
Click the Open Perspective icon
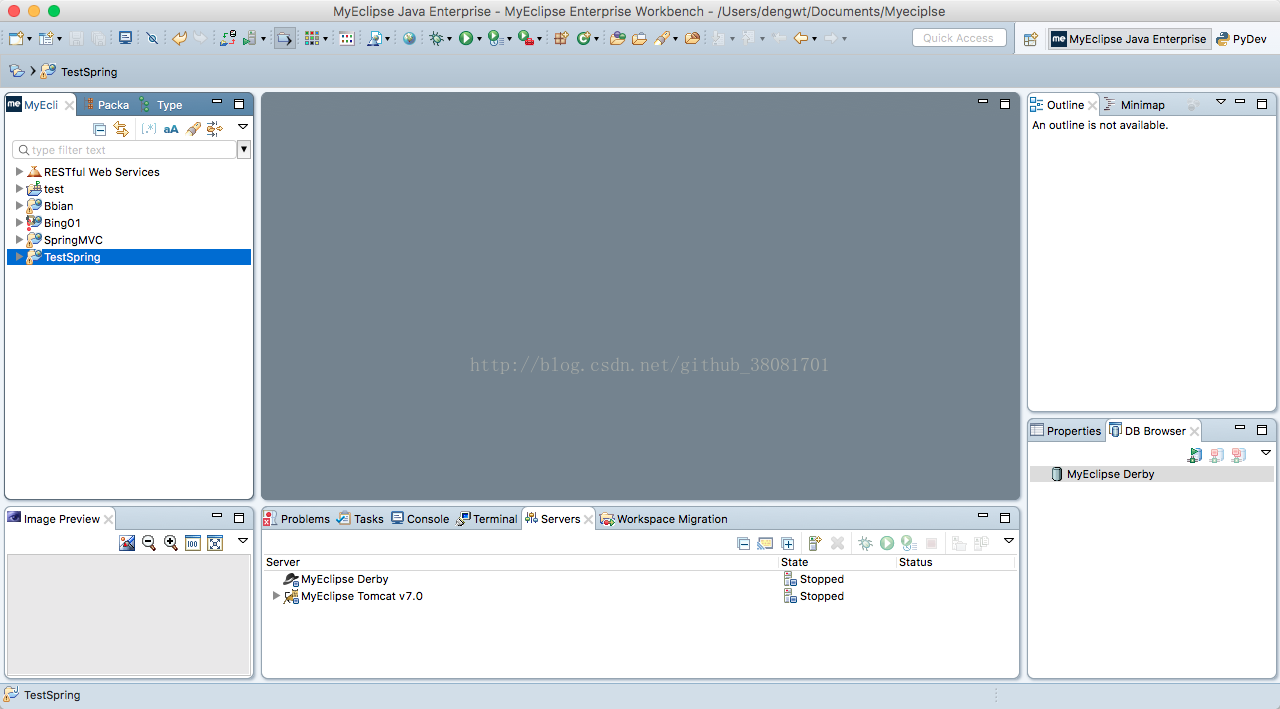(1031, 39)
